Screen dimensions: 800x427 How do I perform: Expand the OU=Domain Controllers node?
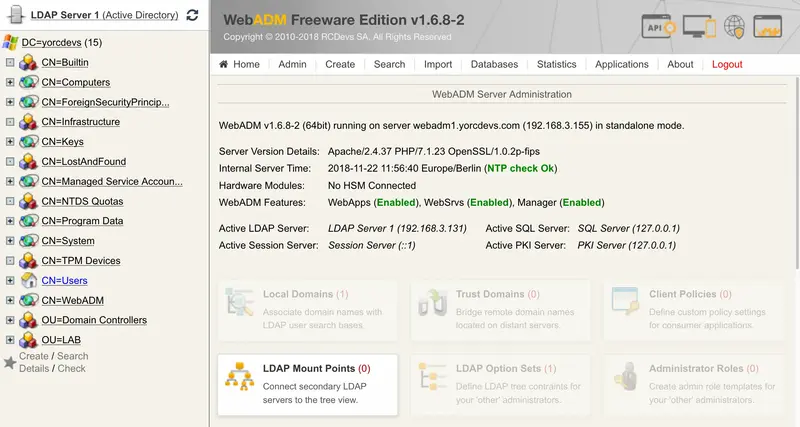[x=10, y=320]
